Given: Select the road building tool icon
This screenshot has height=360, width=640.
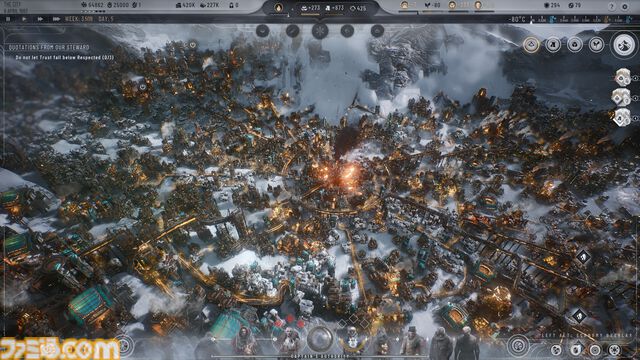Looking at the screenshot, I should pyautogui.click(x=292, y=31).
